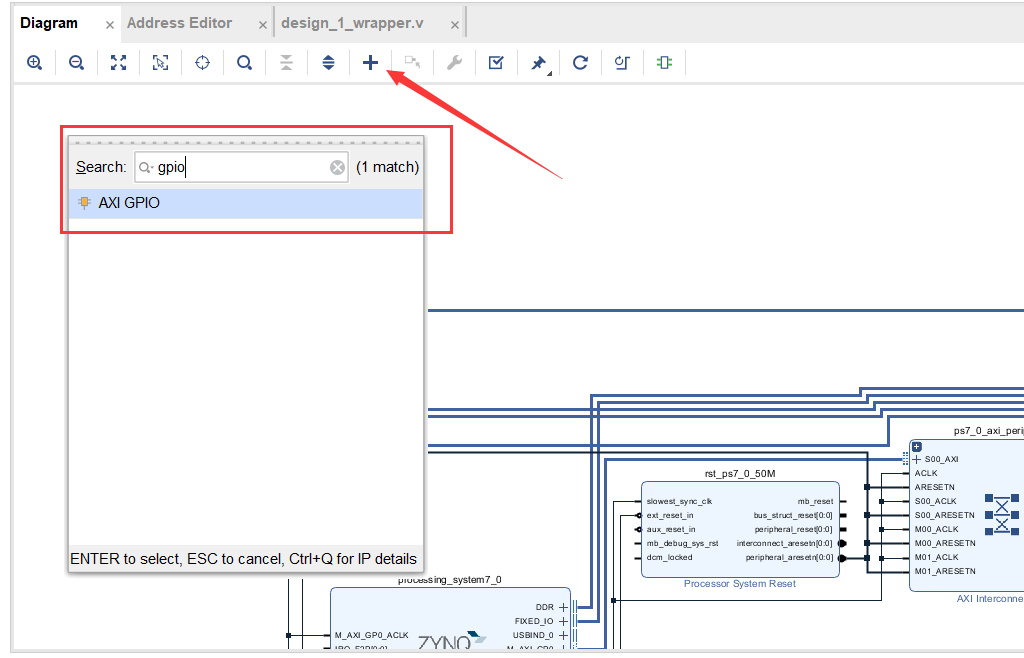1024x658 pixels.
Task: Select the S00_ACLK pin
Action: point(935,501)
